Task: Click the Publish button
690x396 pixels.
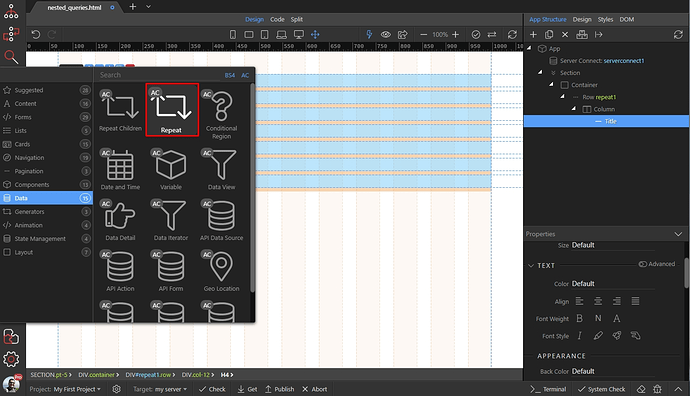Action: (x=279, y=389)
